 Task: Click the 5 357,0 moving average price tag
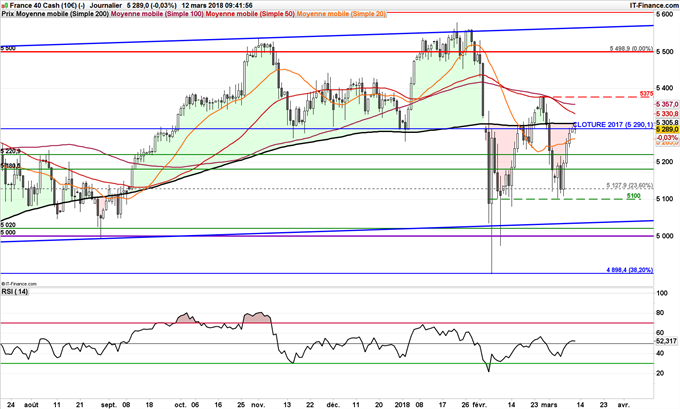tap(667, 105)
